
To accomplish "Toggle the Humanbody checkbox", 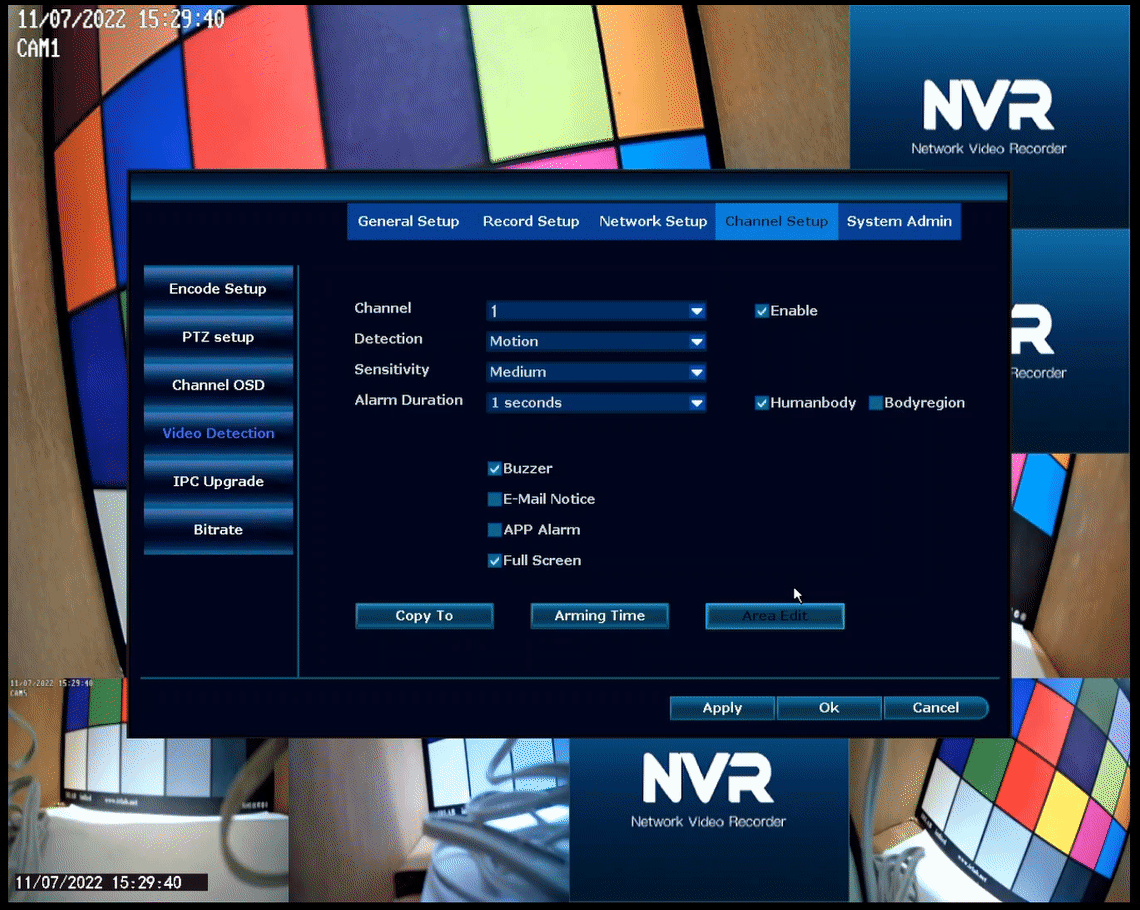I will 761,403.
